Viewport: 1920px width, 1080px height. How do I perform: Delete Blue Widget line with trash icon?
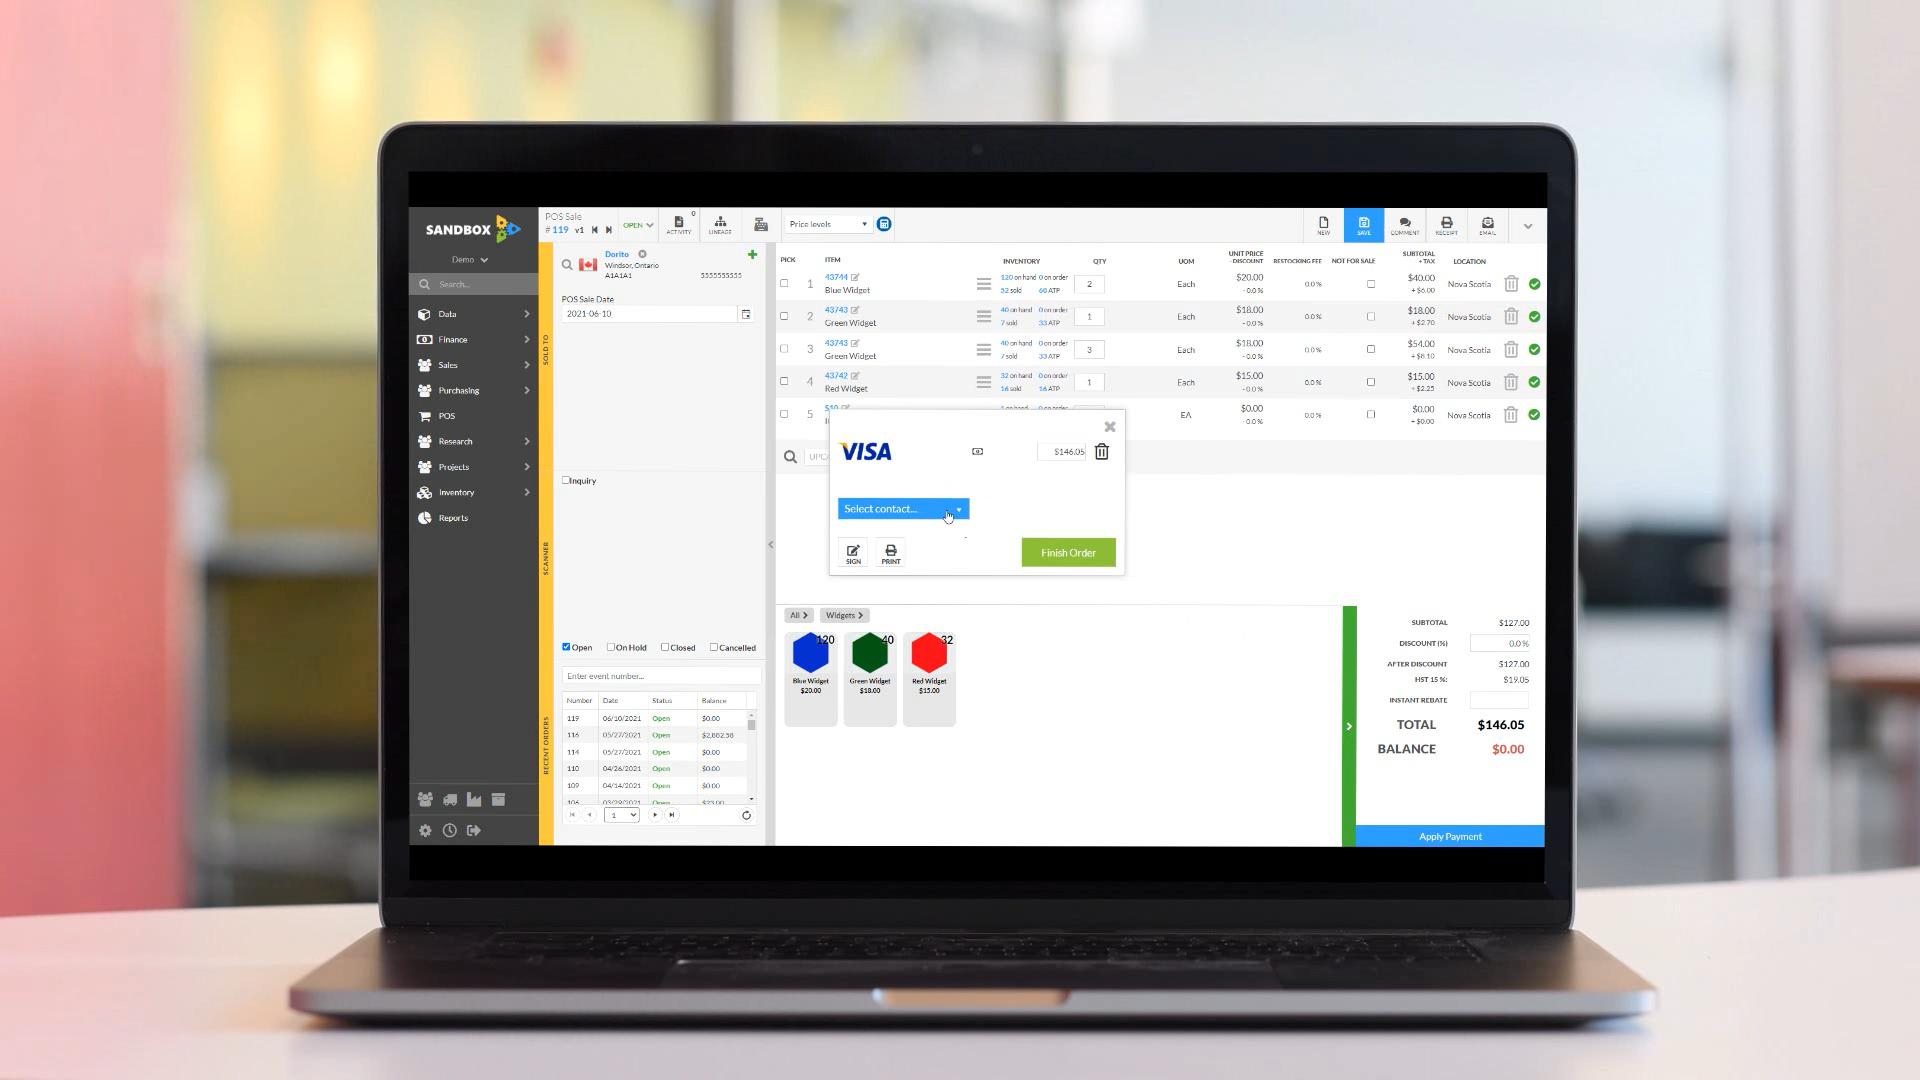(1511, 284)
